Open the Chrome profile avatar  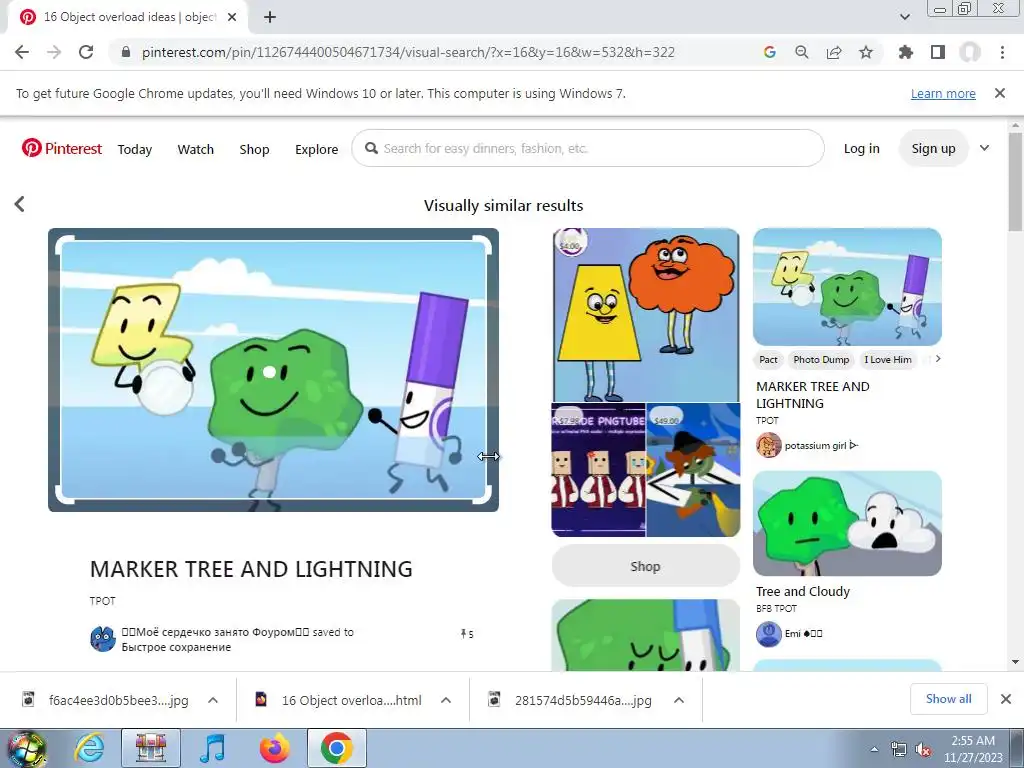(x=970, y=52)
